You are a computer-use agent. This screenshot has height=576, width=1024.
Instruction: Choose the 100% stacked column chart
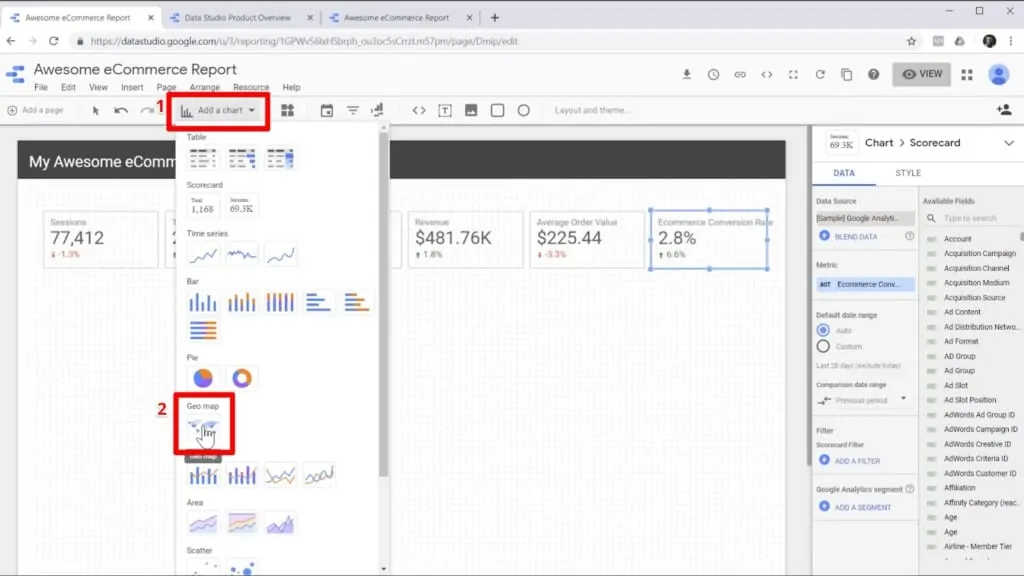(x=280, y=302)
